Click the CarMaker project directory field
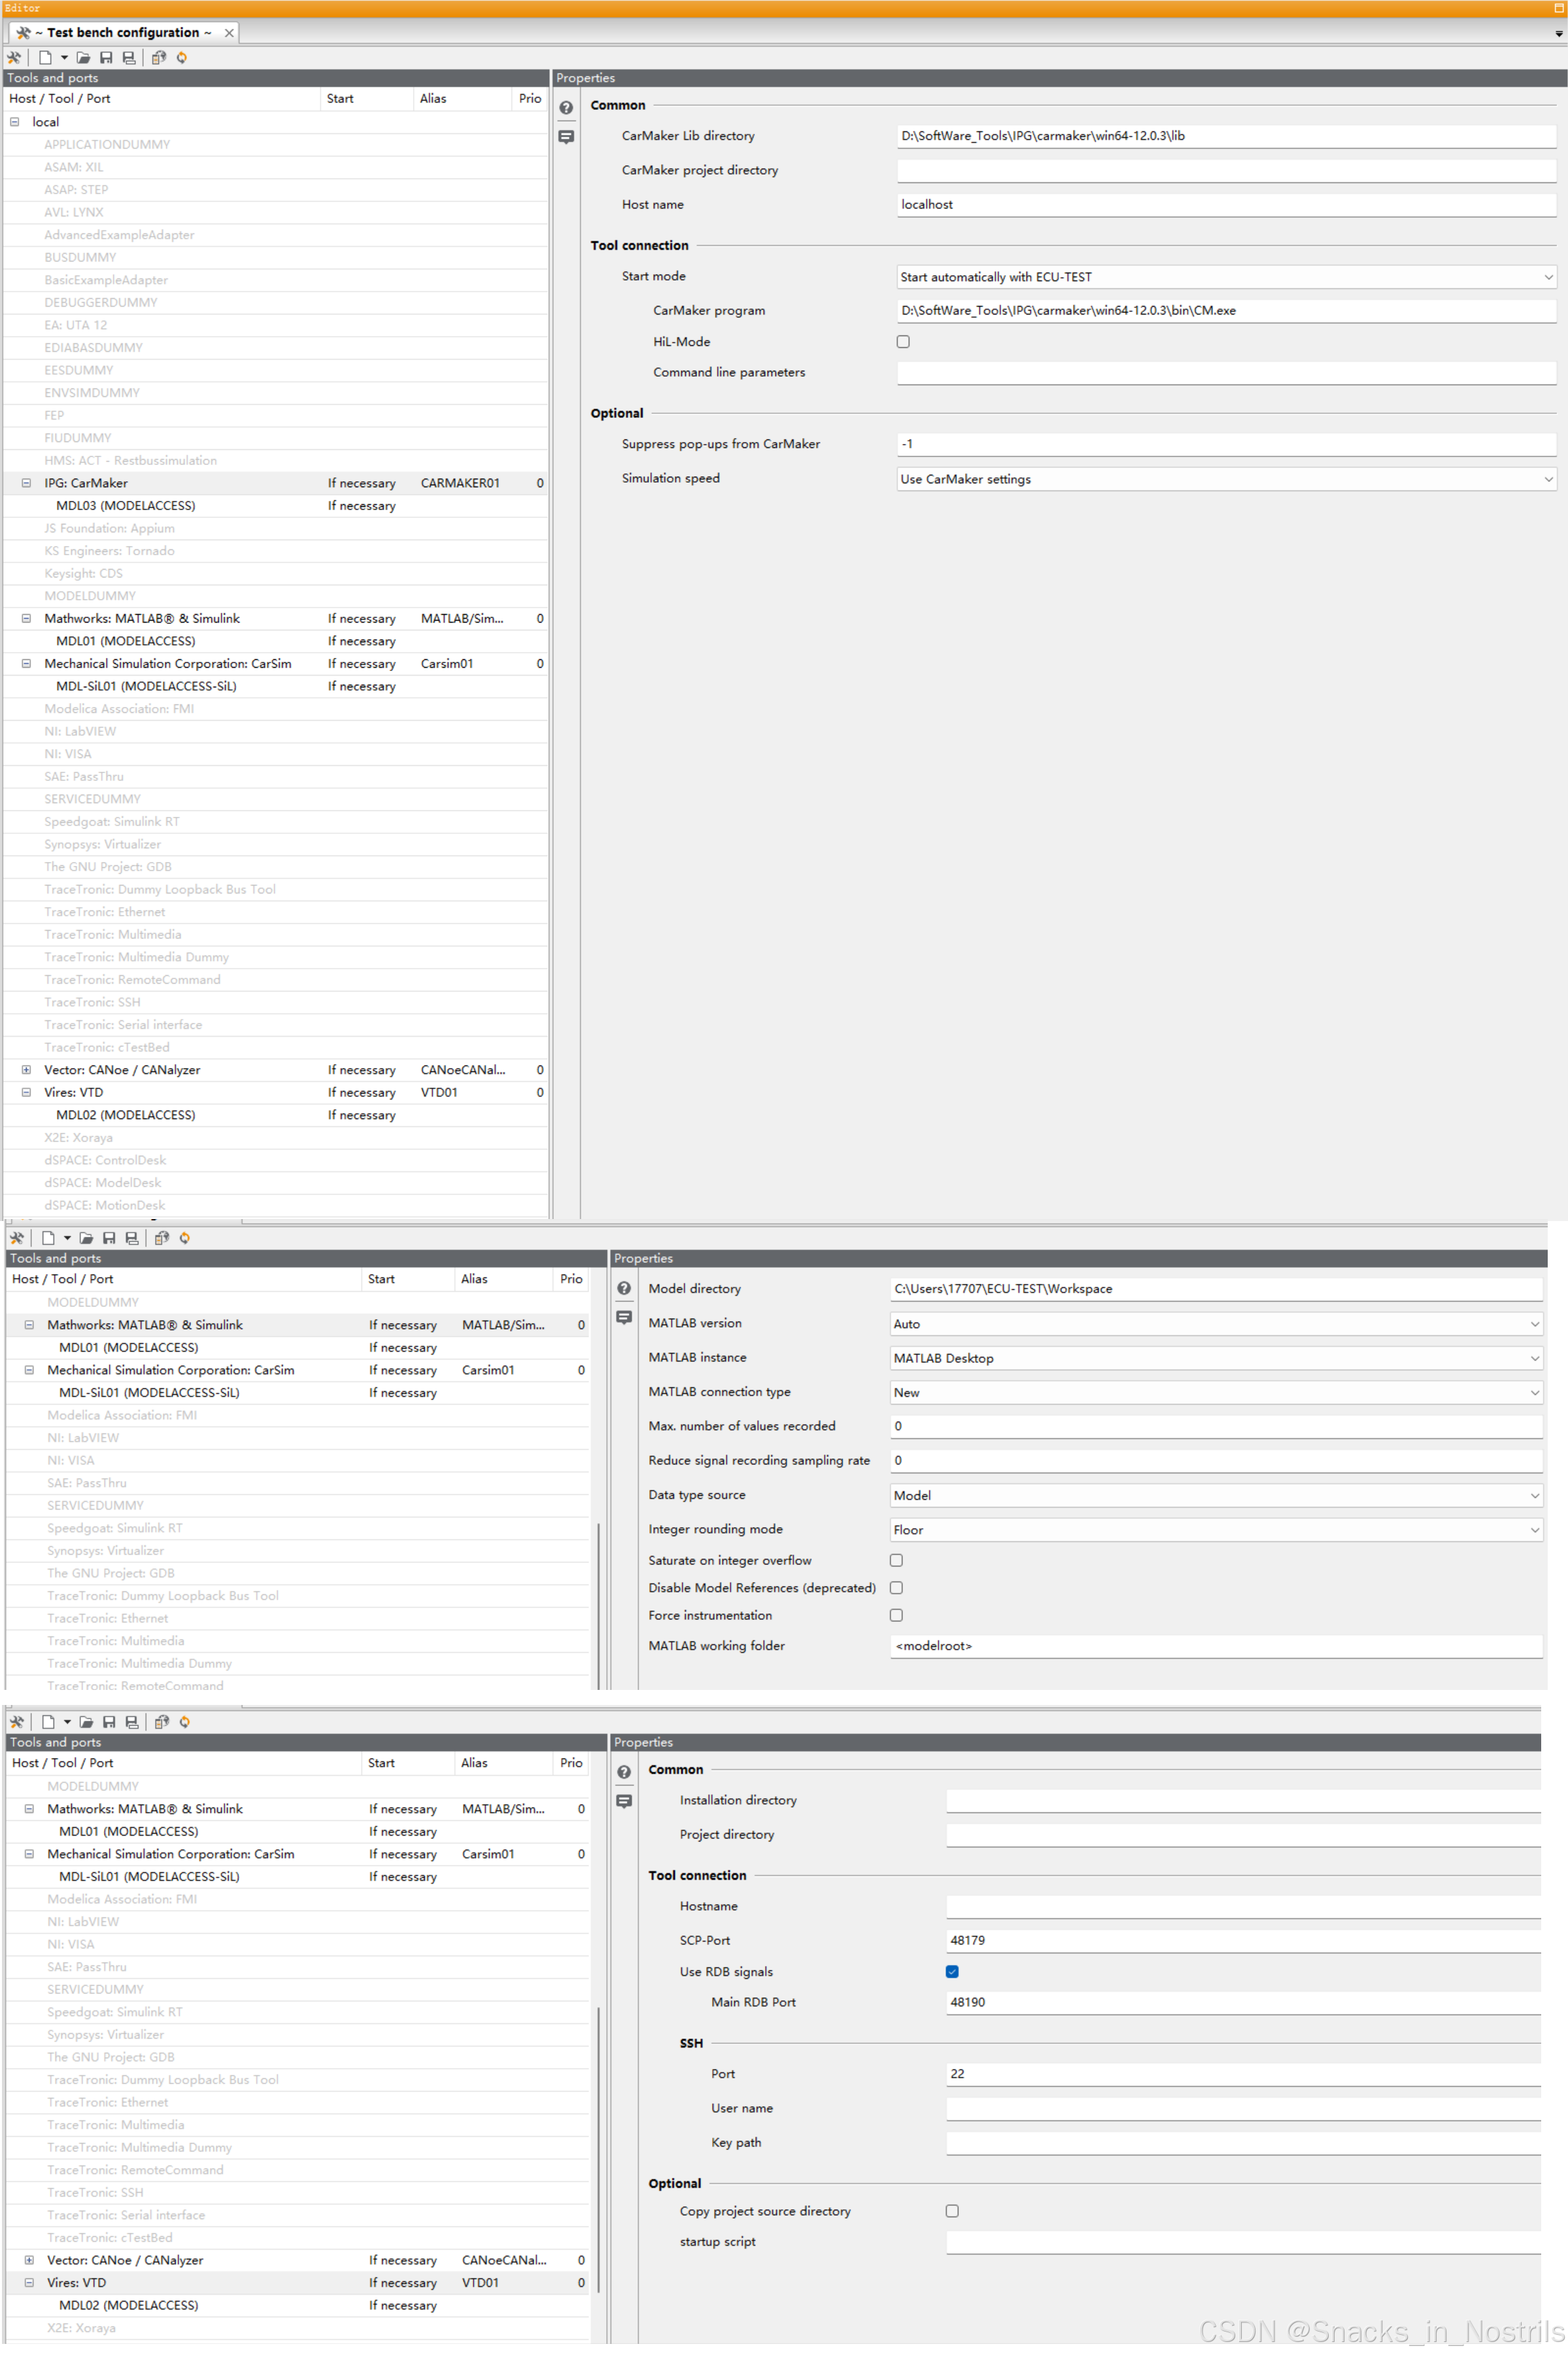Viewport: 1568px width, 2357px height. pyautogui.click(x=1226, y=171)
